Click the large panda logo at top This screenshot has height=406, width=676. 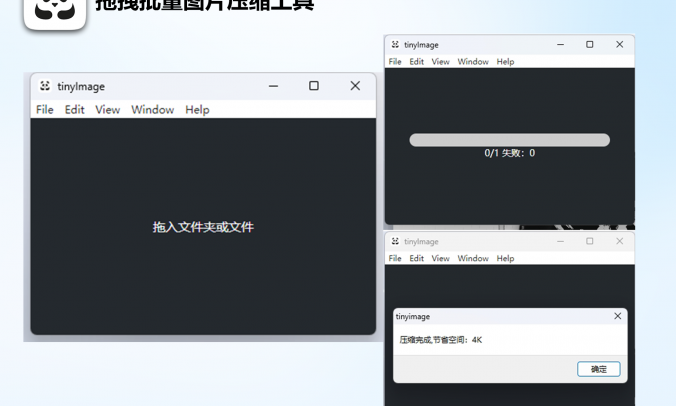(x=55, y=13)
